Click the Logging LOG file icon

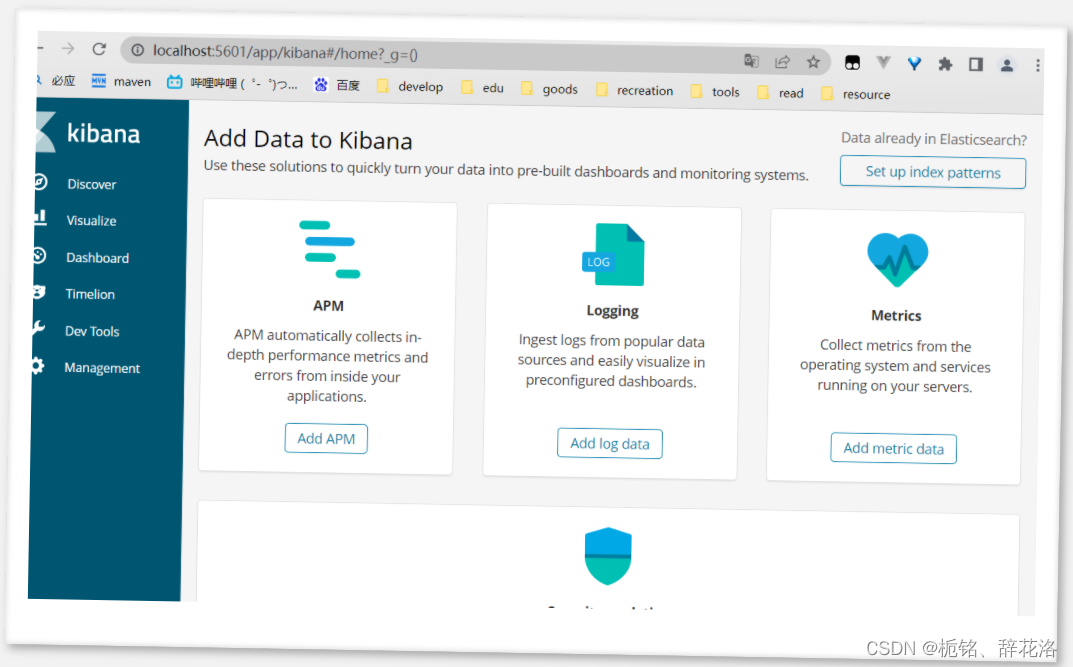612,254
